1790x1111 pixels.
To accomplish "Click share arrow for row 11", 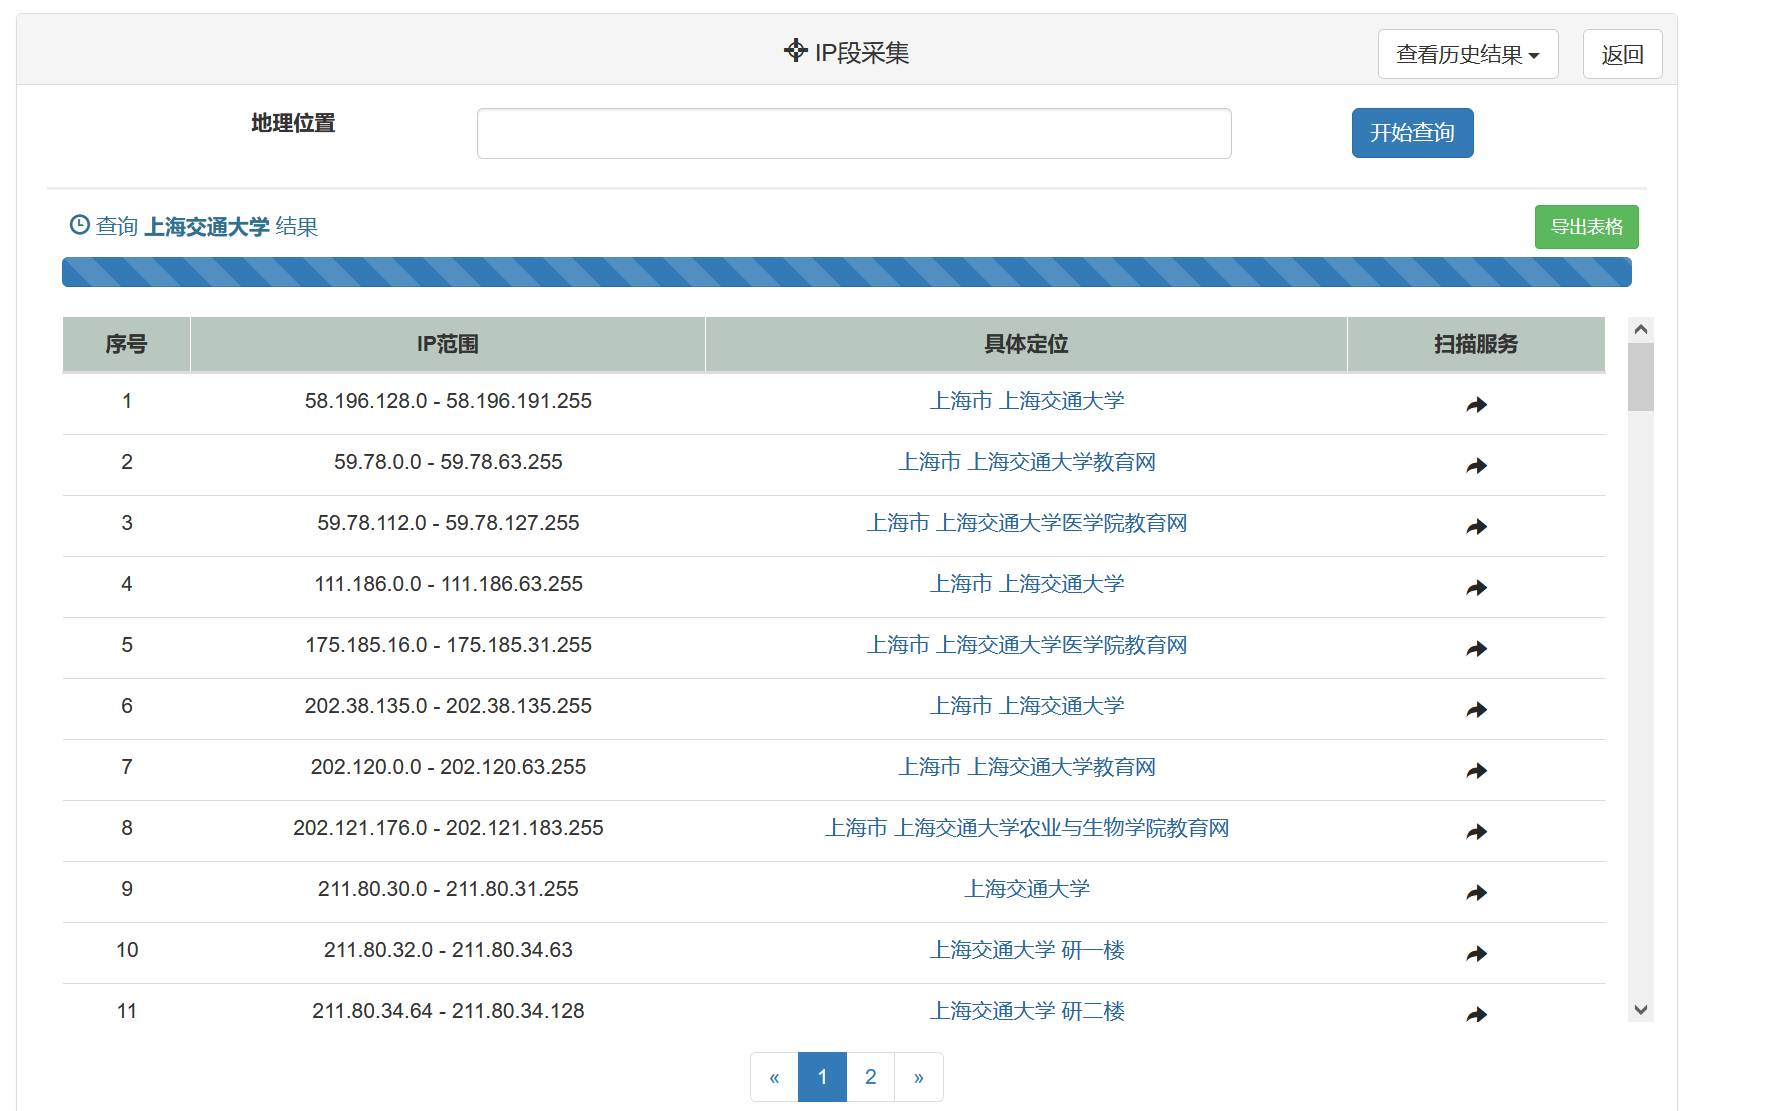I will click(1476, 1014).
